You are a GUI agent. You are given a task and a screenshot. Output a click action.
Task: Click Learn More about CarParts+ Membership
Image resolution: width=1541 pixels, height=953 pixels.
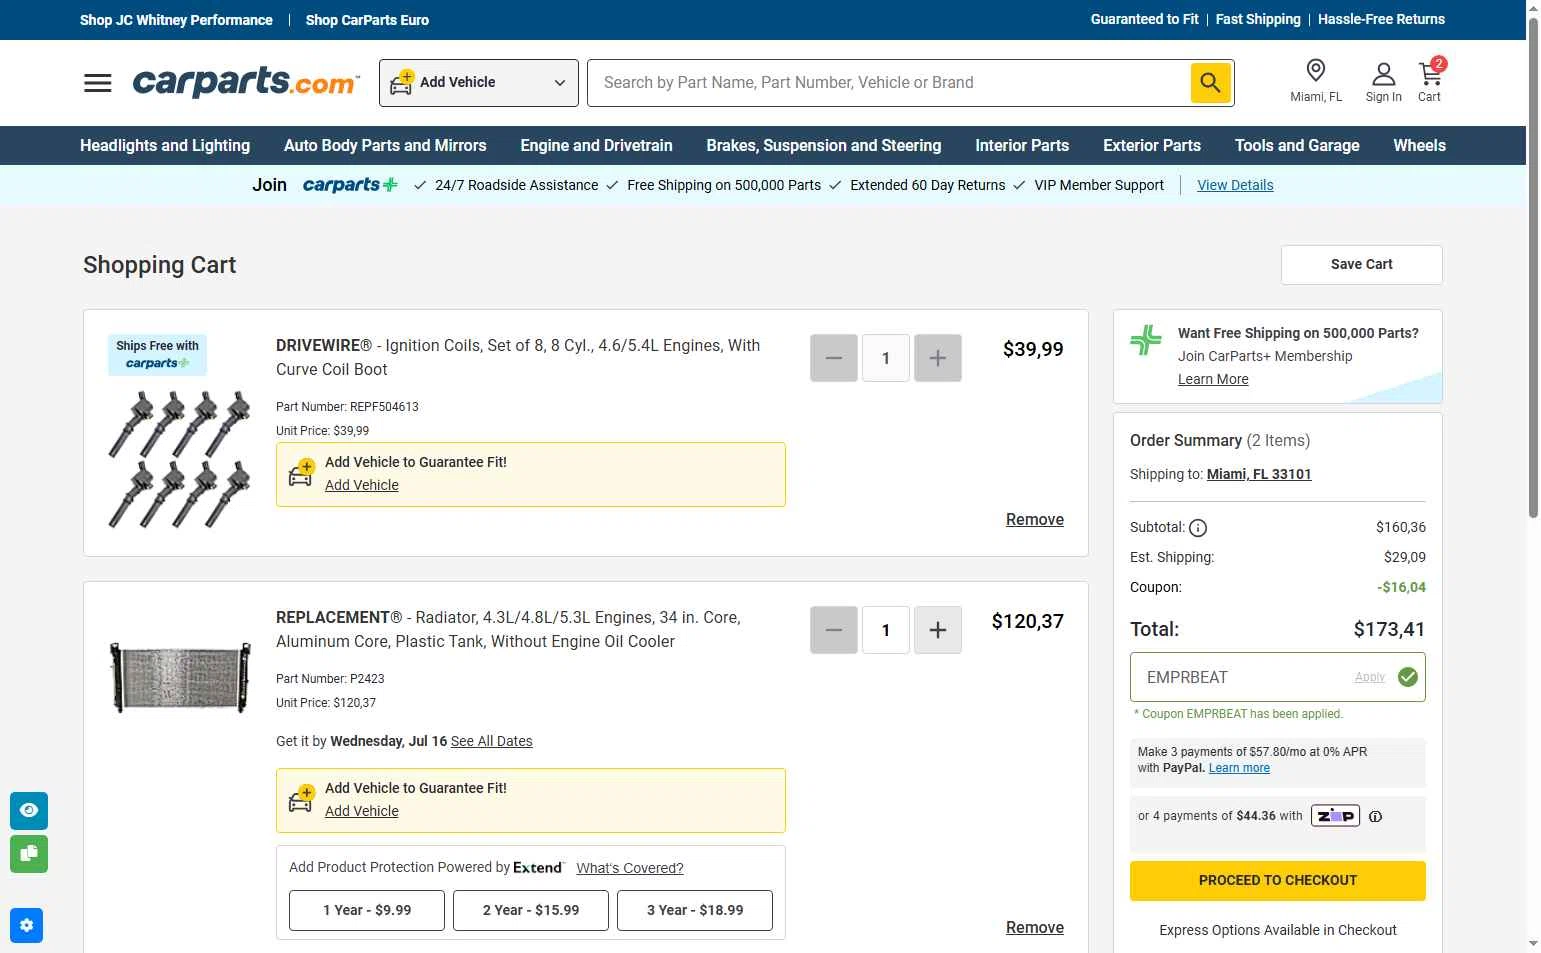[1213, 379]
